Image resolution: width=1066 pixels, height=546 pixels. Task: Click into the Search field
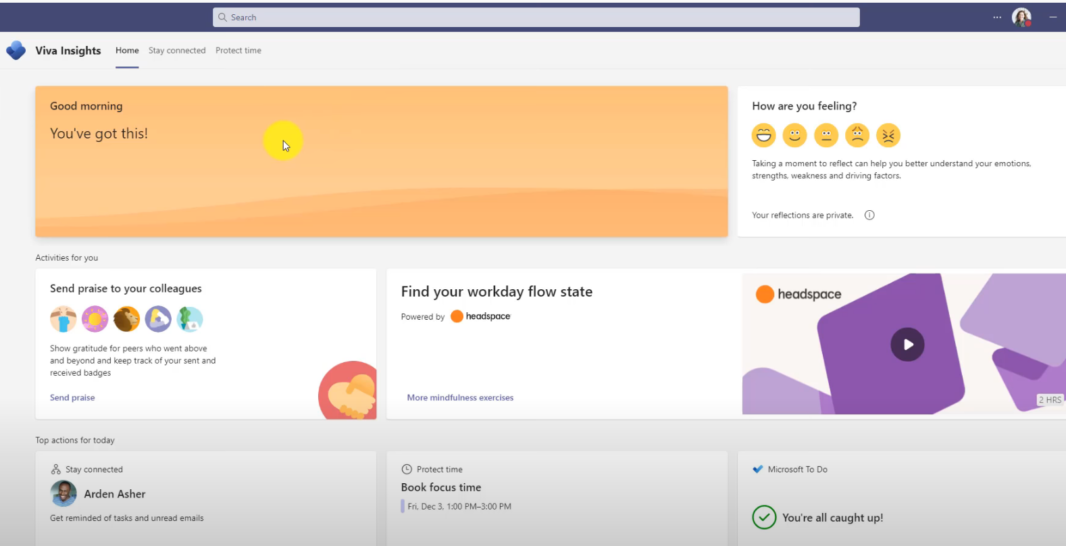[536, 17]
